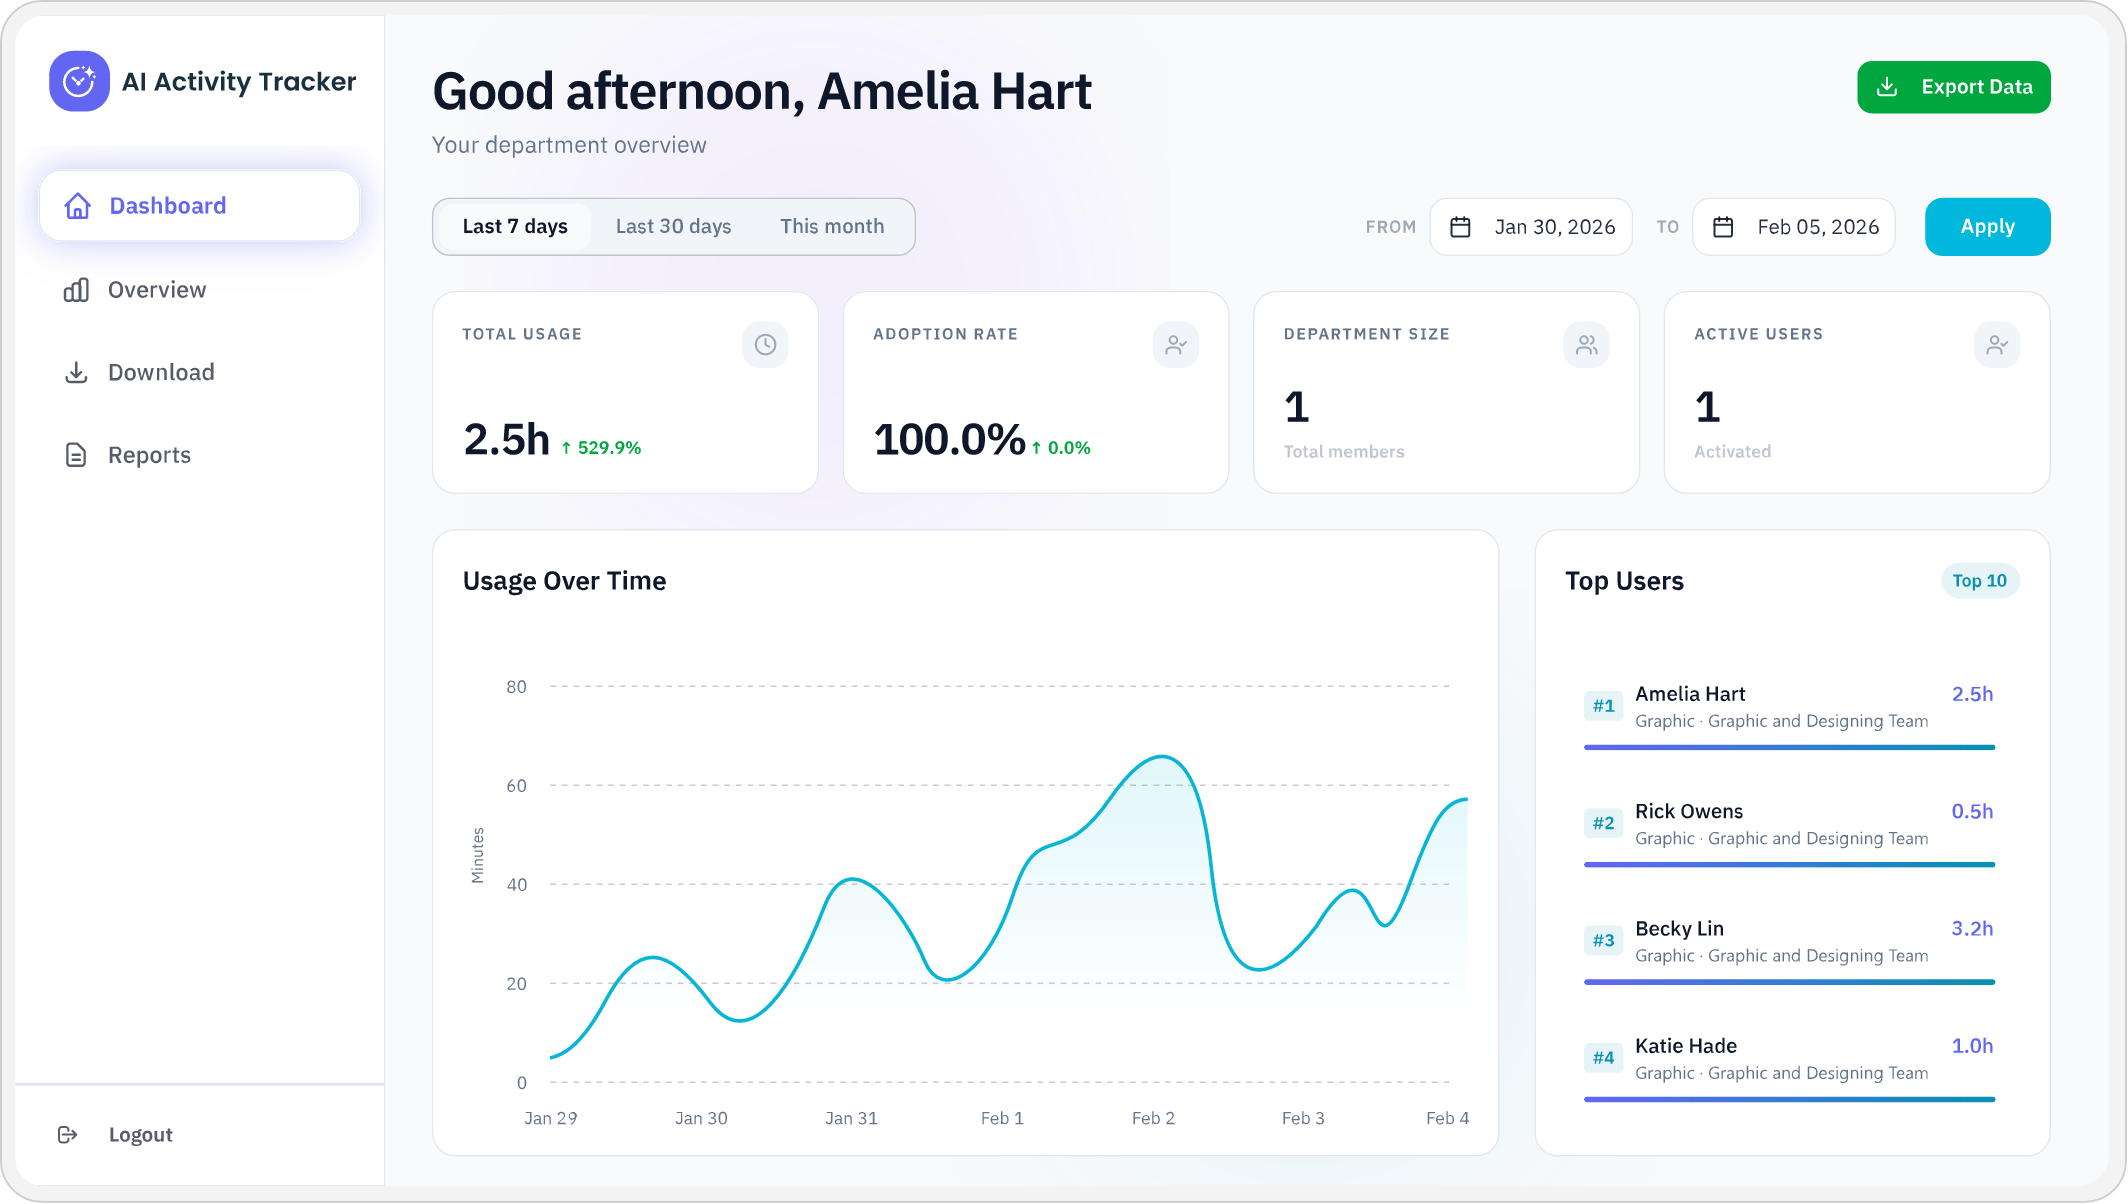Open the TO date calendar picker

click(x=1722, y=226)
